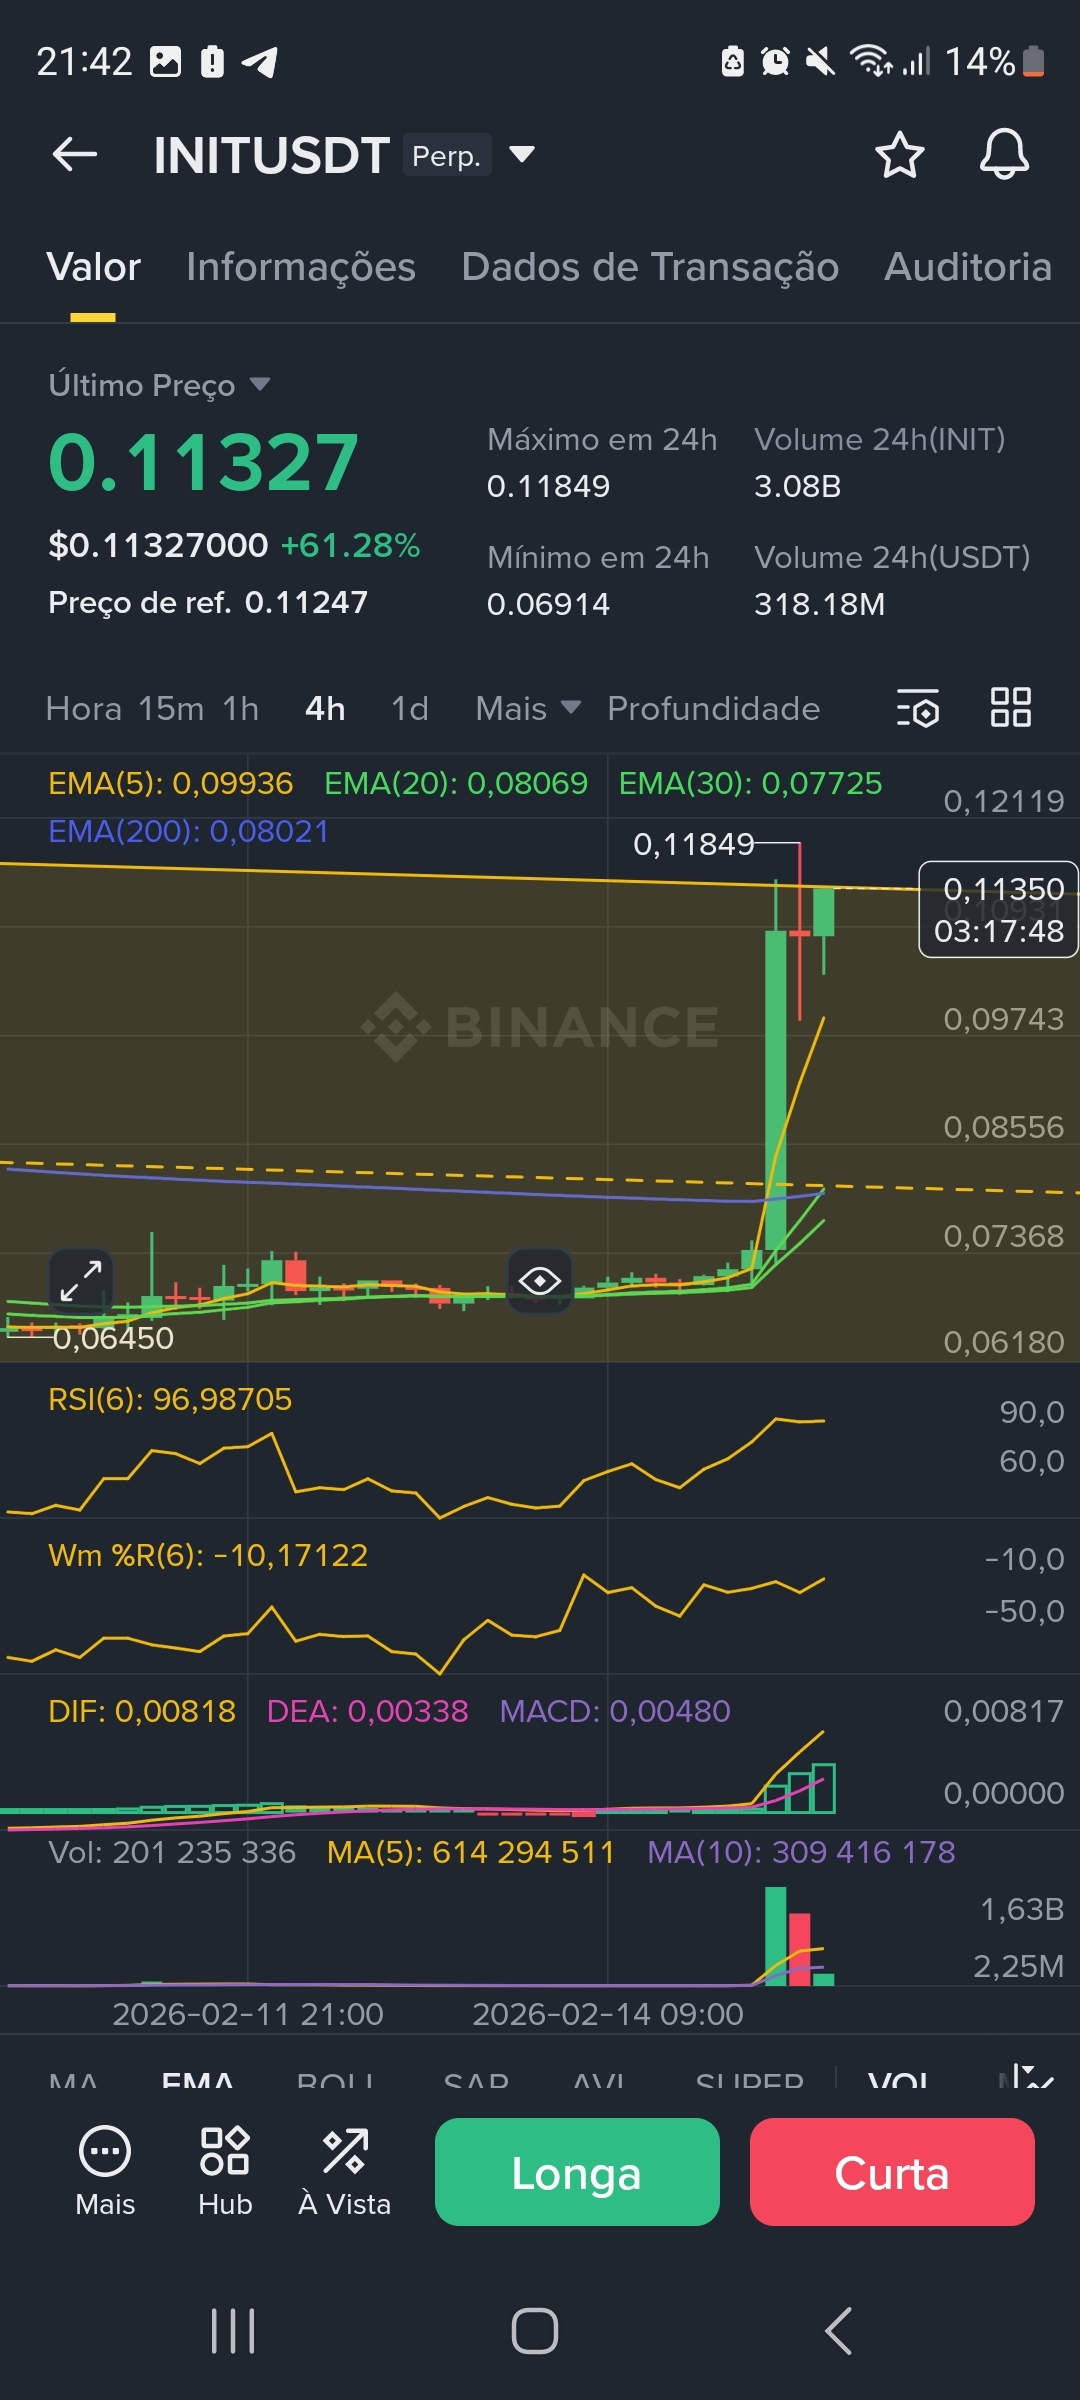
Task: Select the MA indicator option
Action: point(73,2082)
